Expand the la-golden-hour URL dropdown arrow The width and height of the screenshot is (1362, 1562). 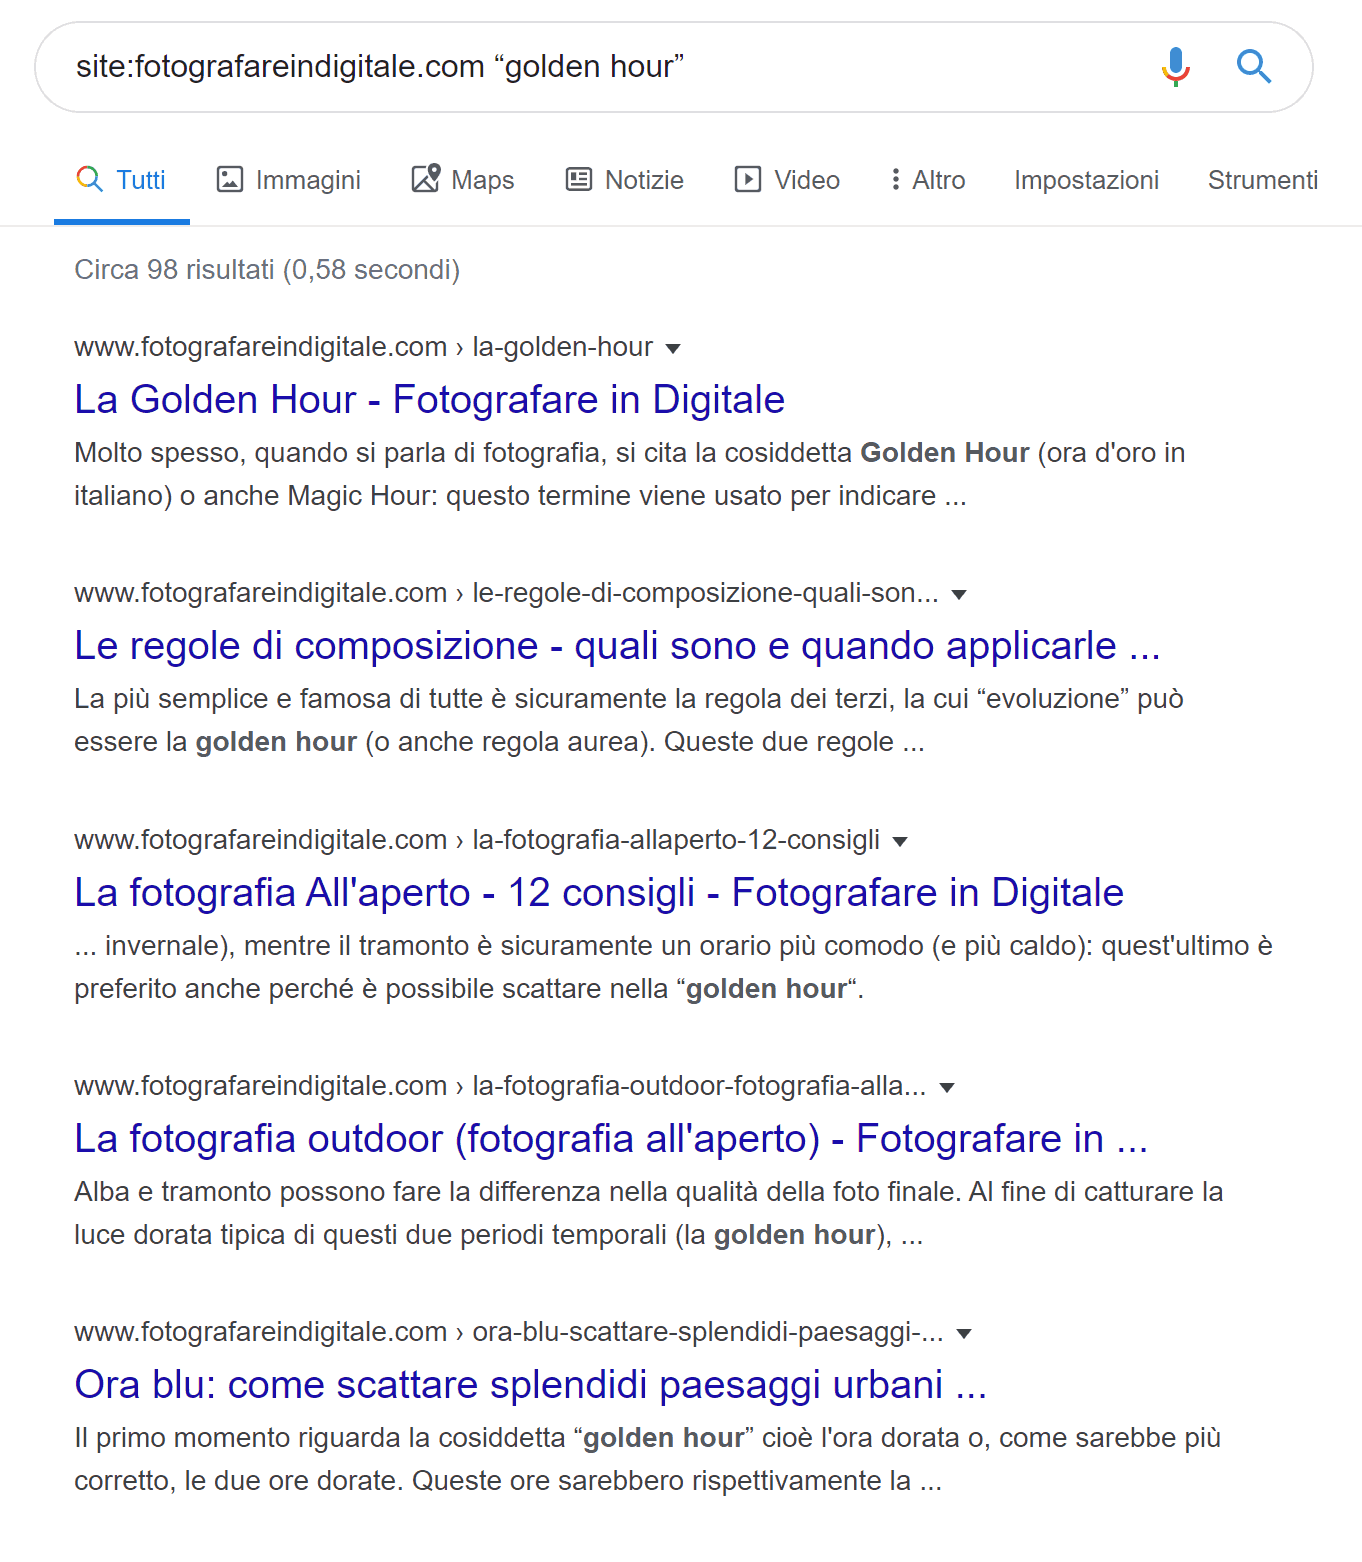click(673, 349)
